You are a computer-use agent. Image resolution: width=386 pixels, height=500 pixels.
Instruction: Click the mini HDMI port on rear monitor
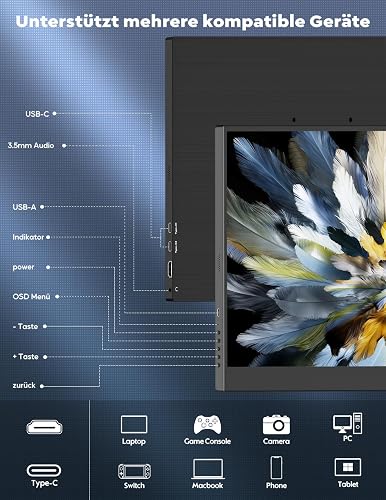click(170, 269)
